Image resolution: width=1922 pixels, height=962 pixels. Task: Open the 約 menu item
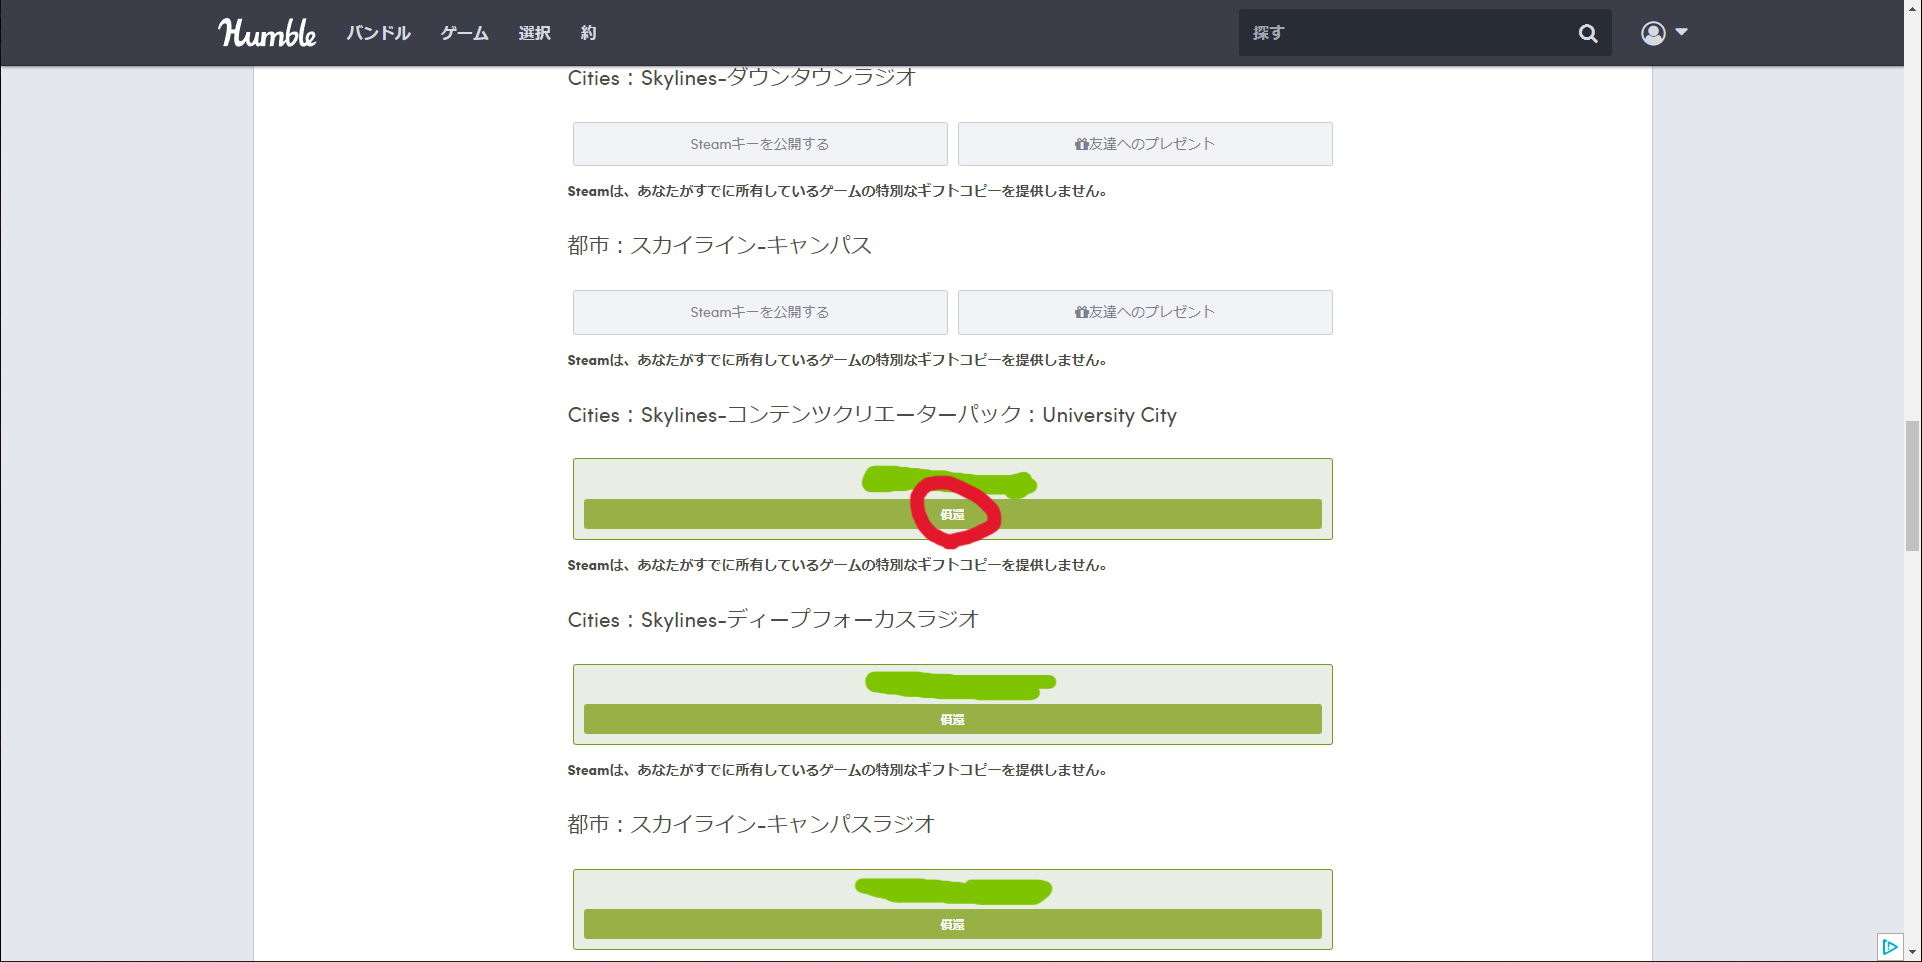(588, 33)
